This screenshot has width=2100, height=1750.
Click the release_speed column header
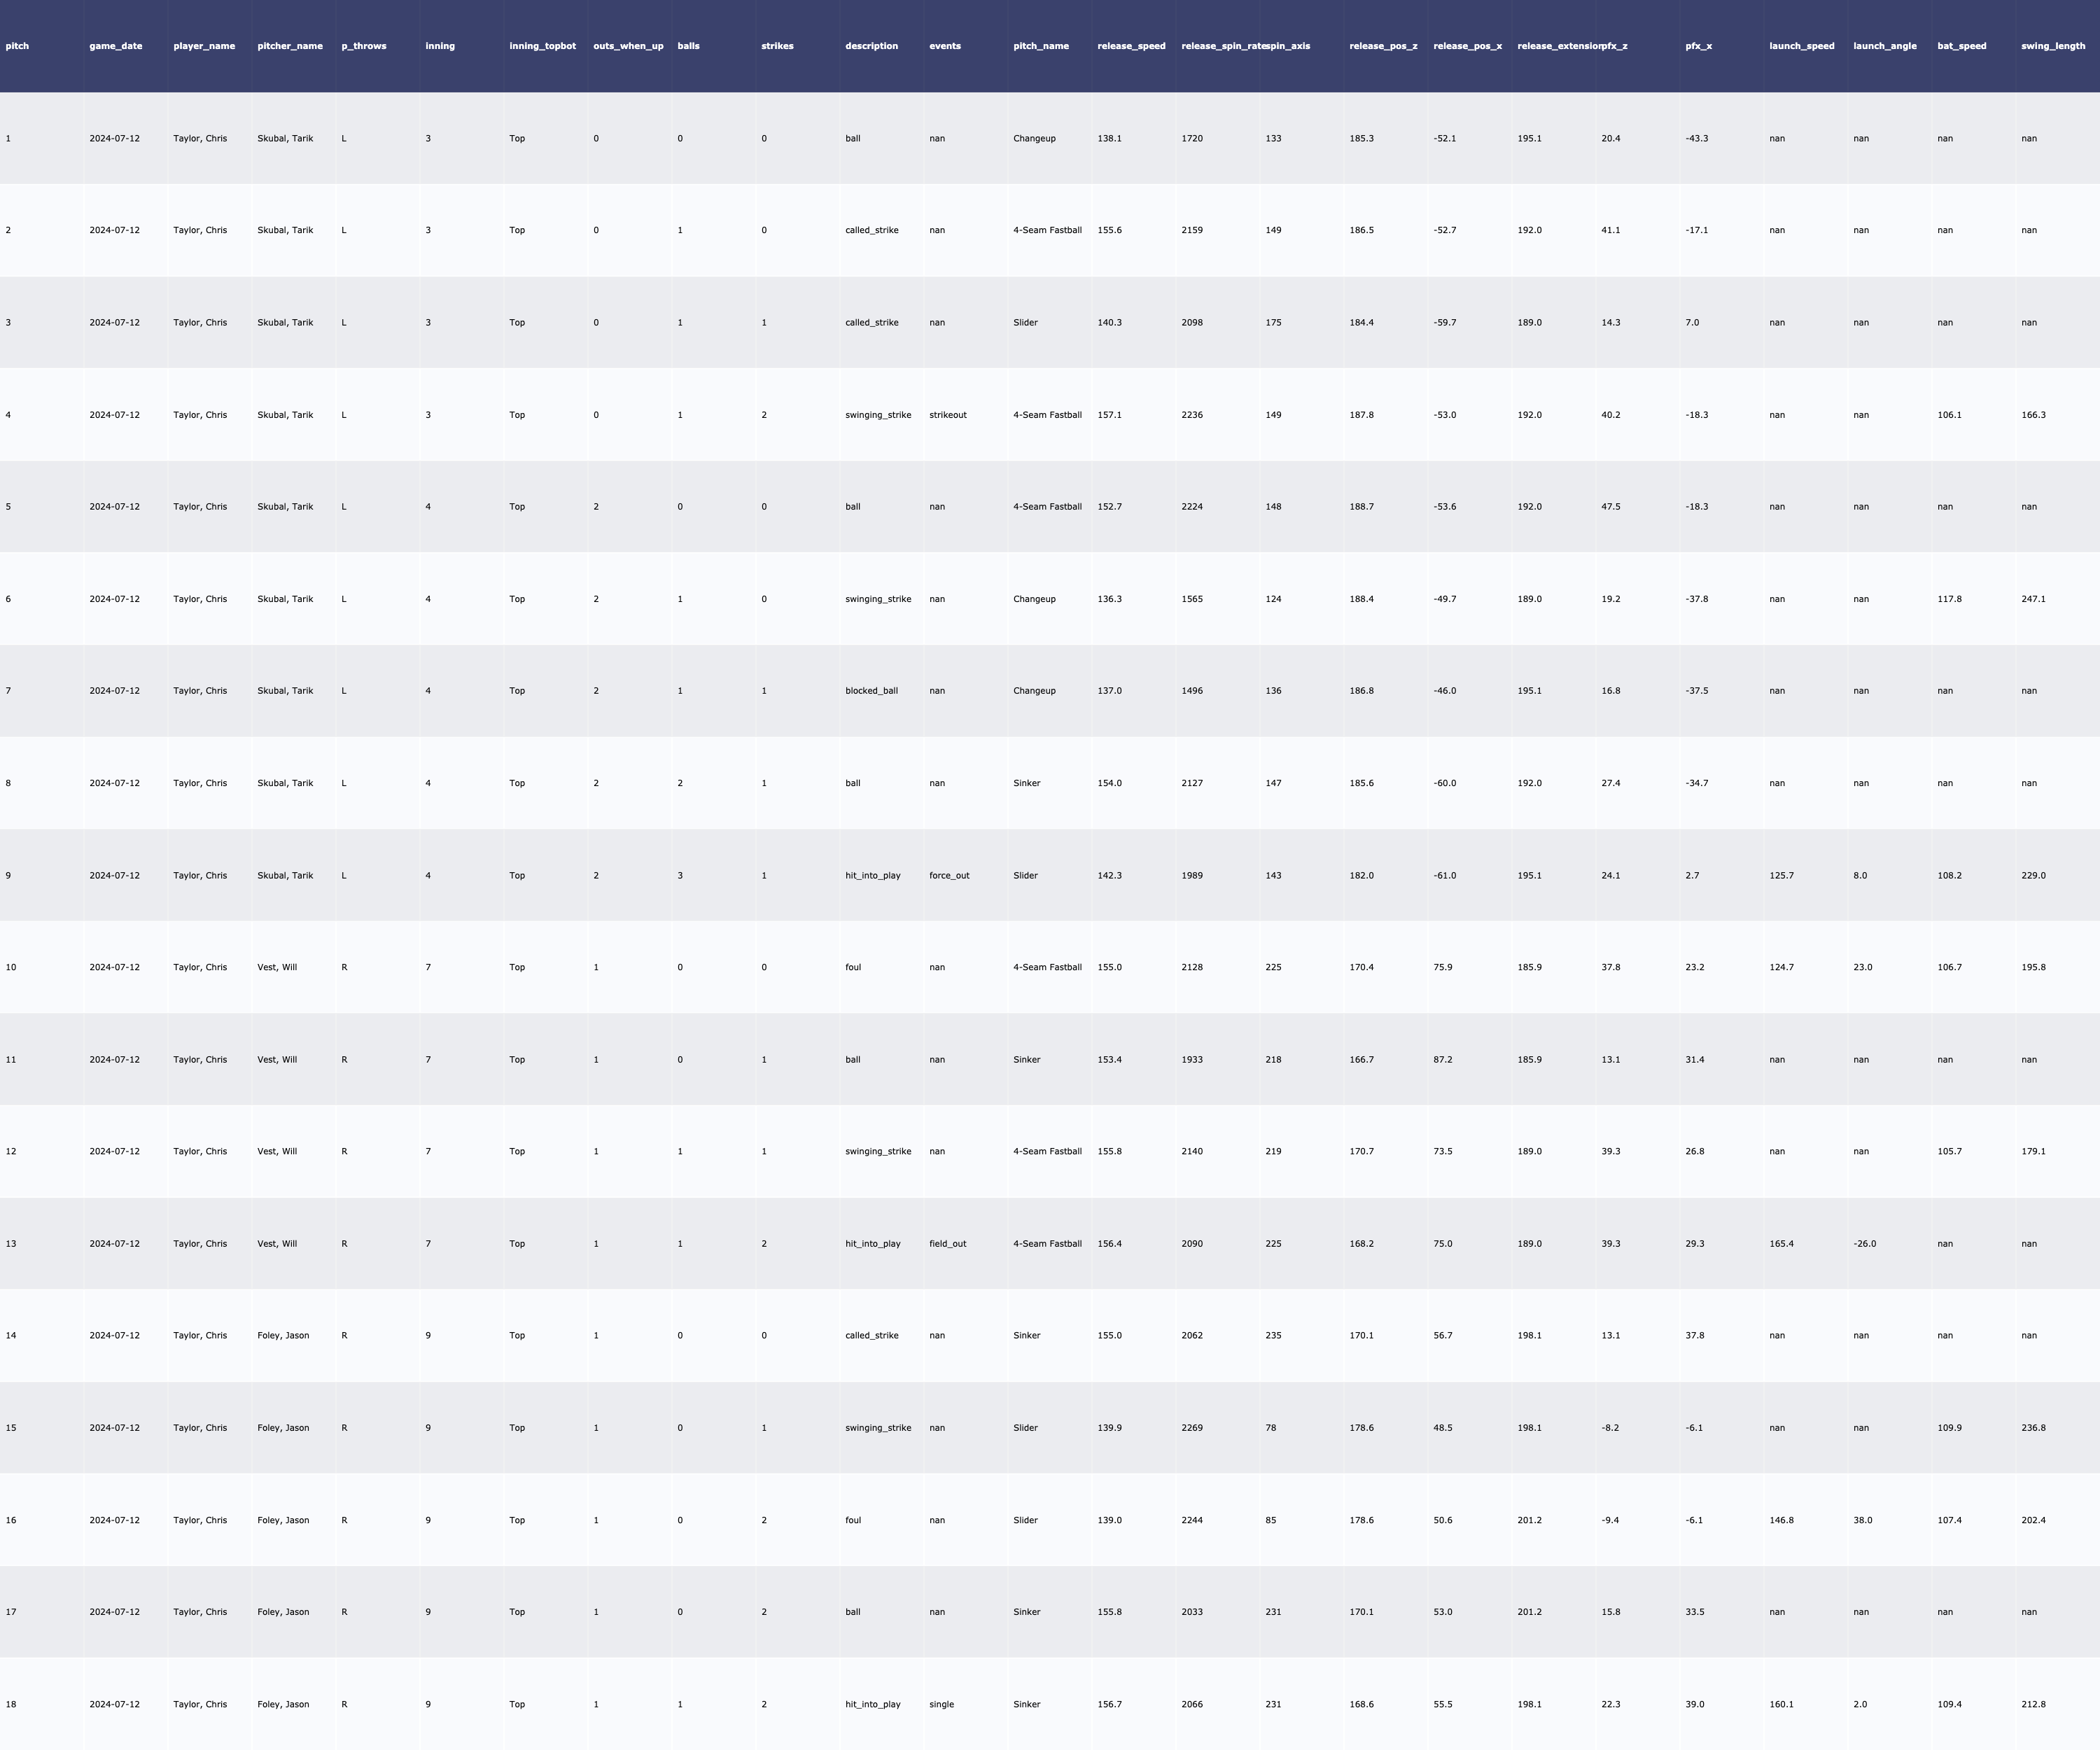tap(1131, 46)
